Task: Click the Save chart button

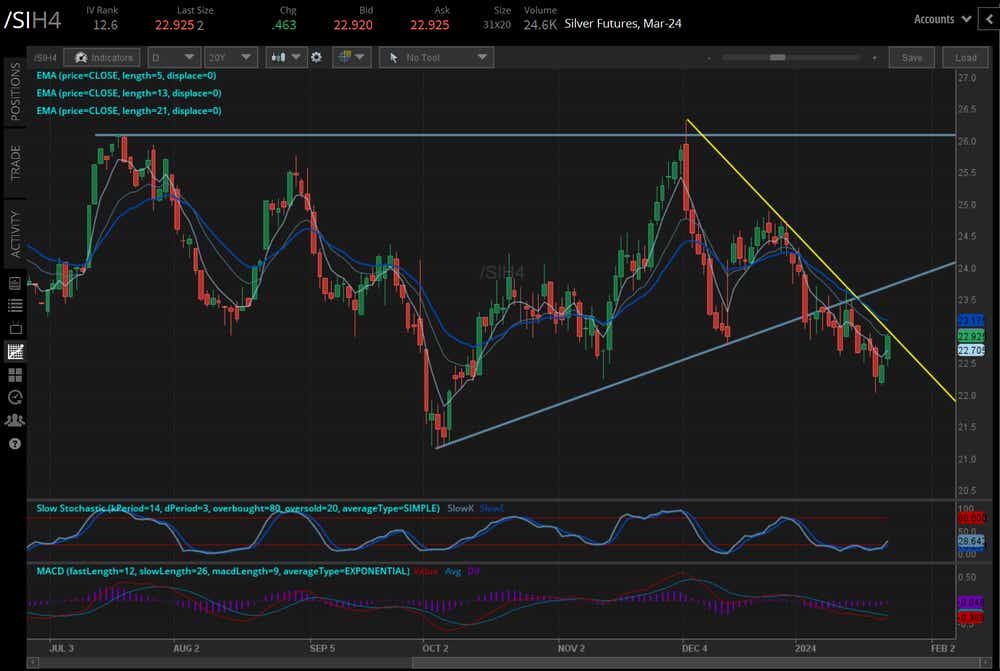Action: pos(911,57)
